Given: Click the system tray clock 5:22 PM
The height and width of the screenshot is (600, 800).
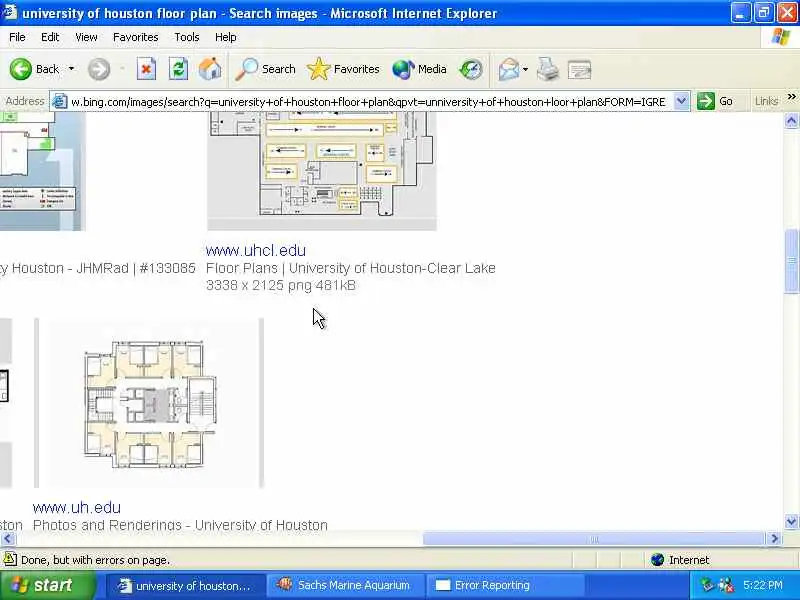Looking at the screenshot, I should [763, 585].
